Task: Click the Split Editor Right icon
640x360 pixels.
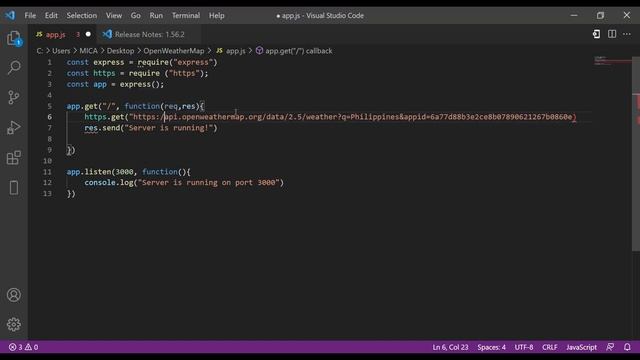Action: tap(612, 34)
